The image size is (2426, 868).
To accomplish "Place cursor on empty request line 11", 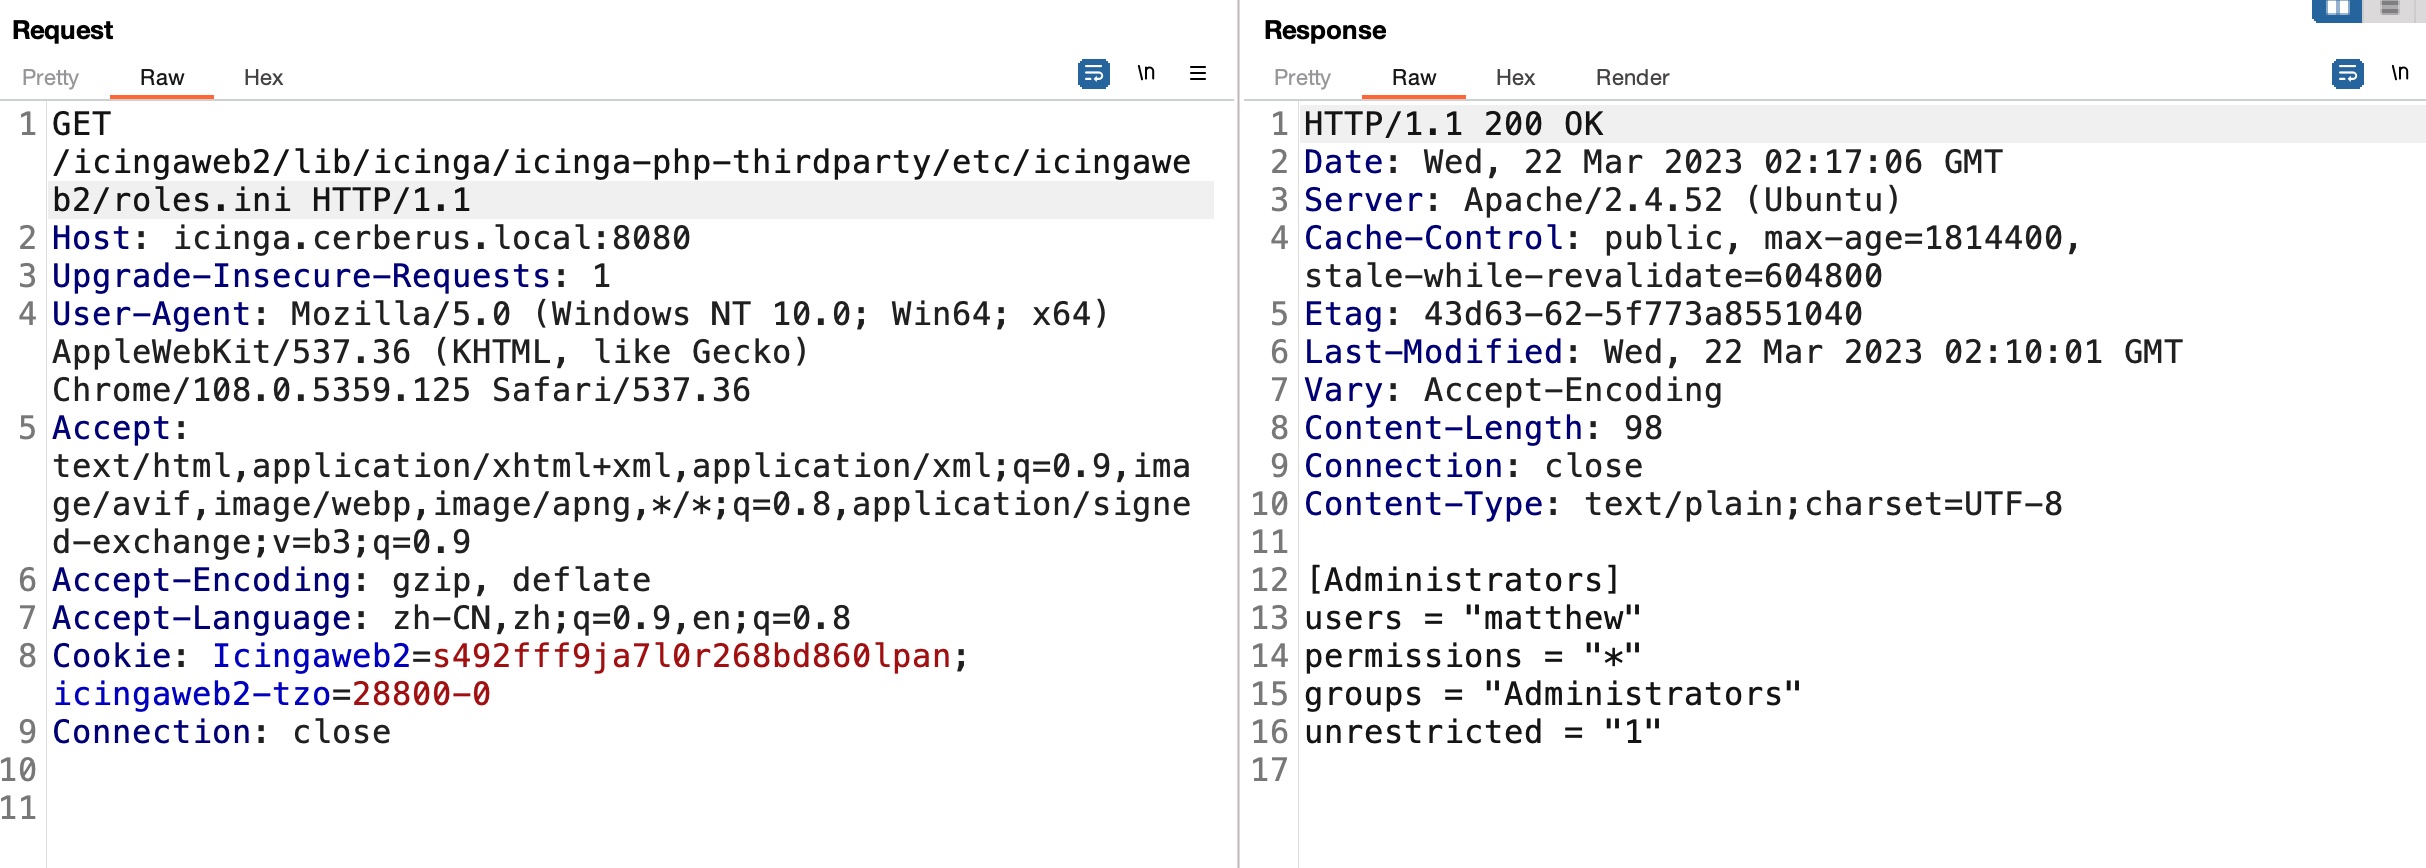I will pyautogui.click(x=632, y=808).
